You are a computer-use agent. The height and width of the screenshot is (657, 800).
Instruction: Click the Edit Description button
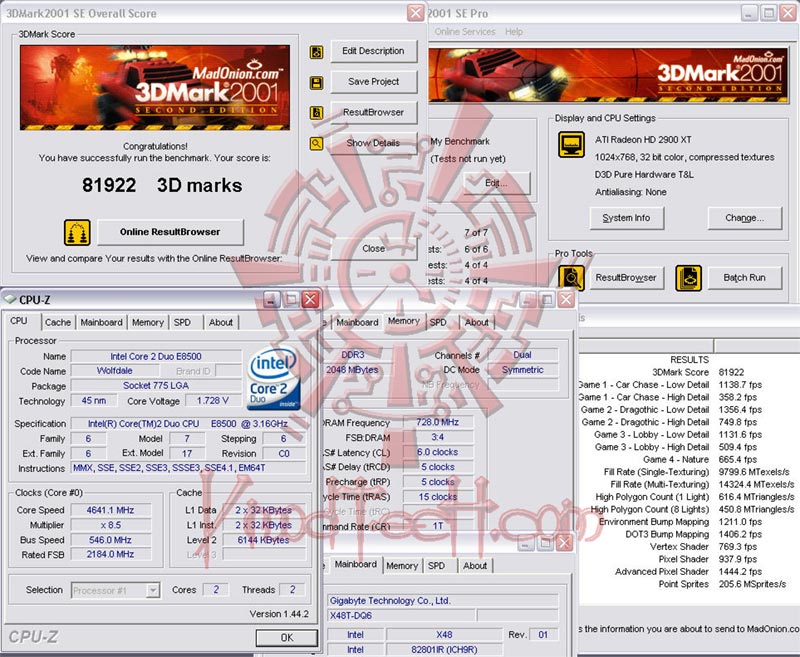[x=373, y=51]
